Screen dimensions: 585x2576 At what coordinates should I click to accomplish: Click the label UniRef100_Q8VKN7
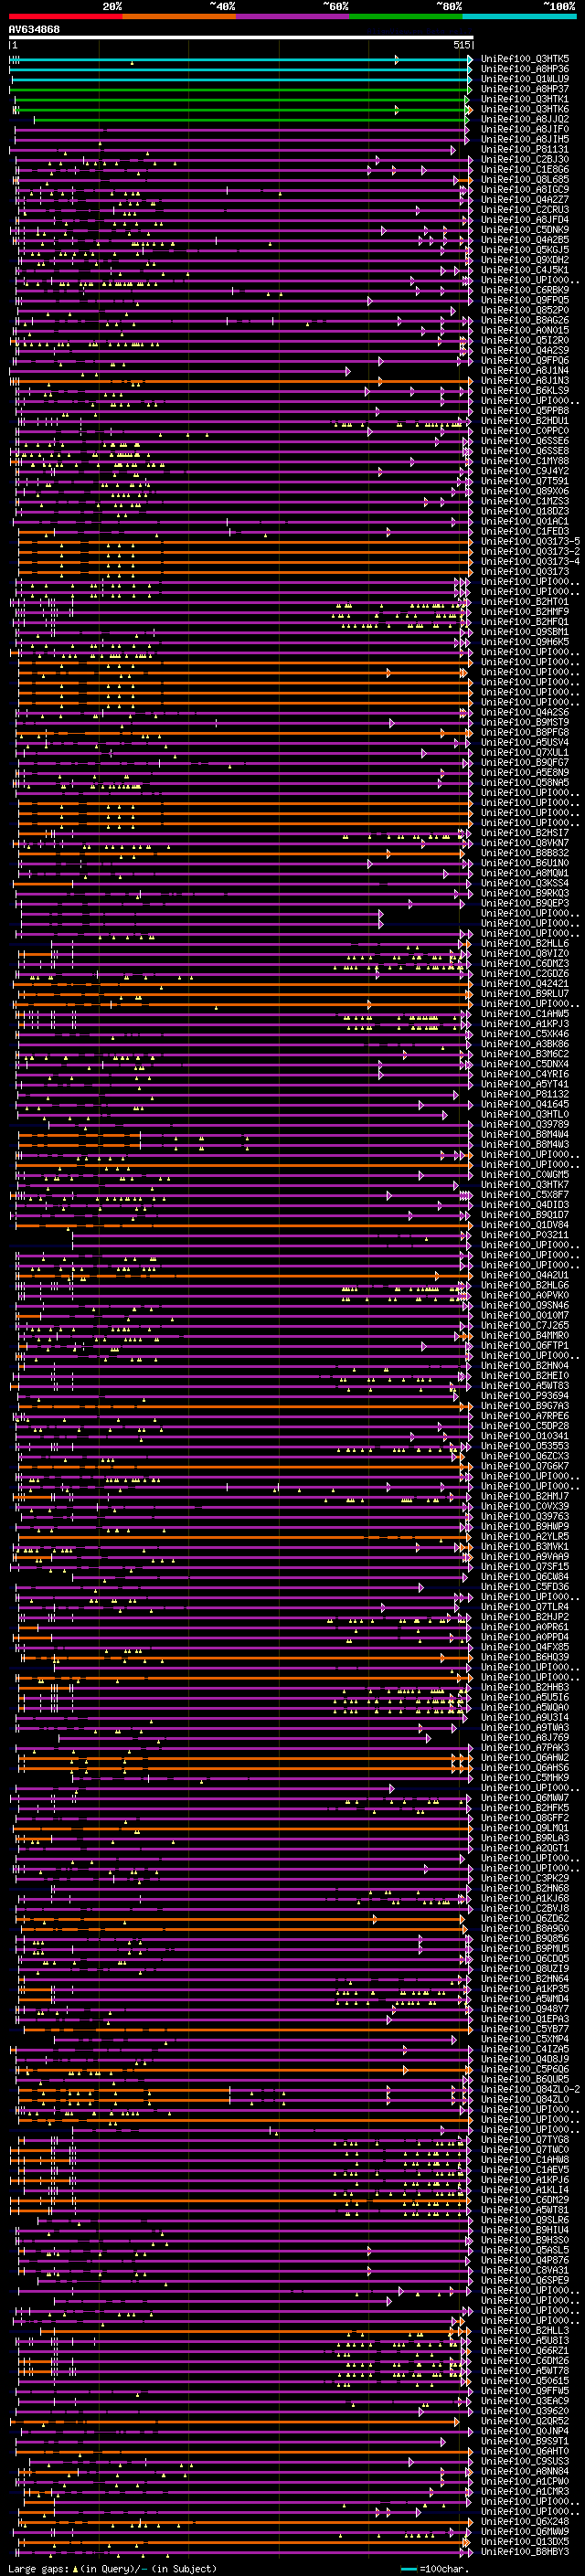tap(525, 843)
